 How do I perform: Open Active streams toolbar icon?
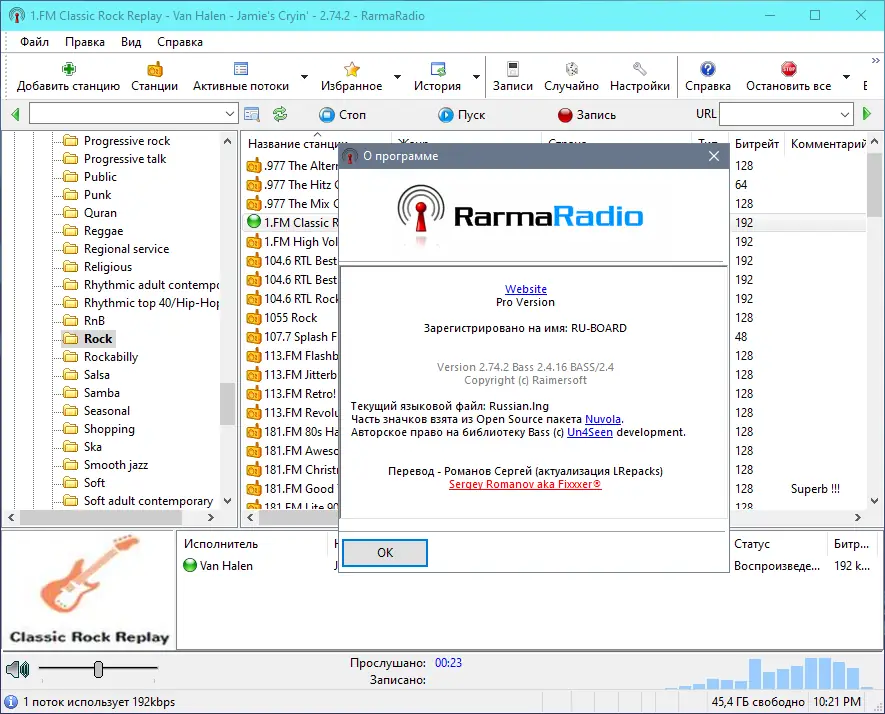coord(241,69)
